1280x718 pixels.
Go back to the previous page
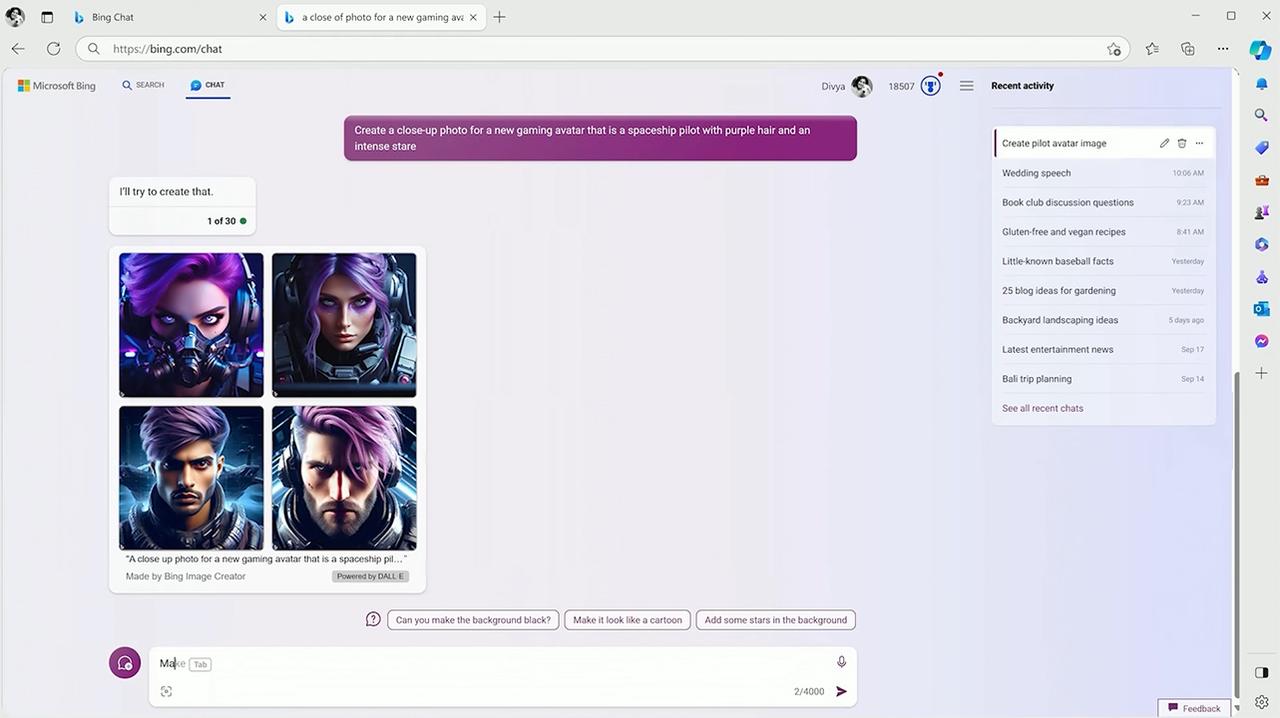click(x=18, y=48)
